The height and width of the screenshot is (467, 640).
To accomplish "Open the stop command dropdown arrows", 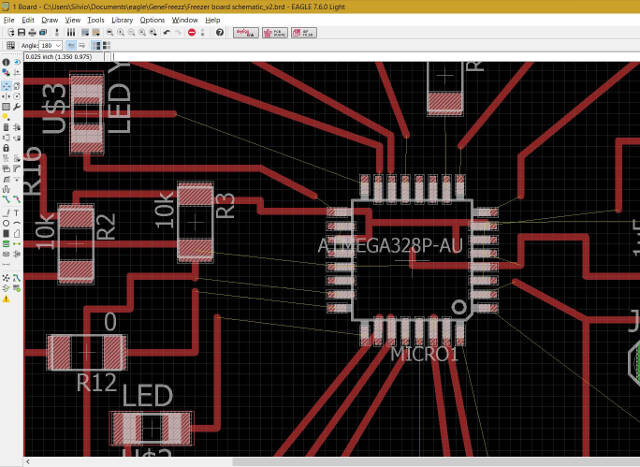I will [x=202, y=33].
